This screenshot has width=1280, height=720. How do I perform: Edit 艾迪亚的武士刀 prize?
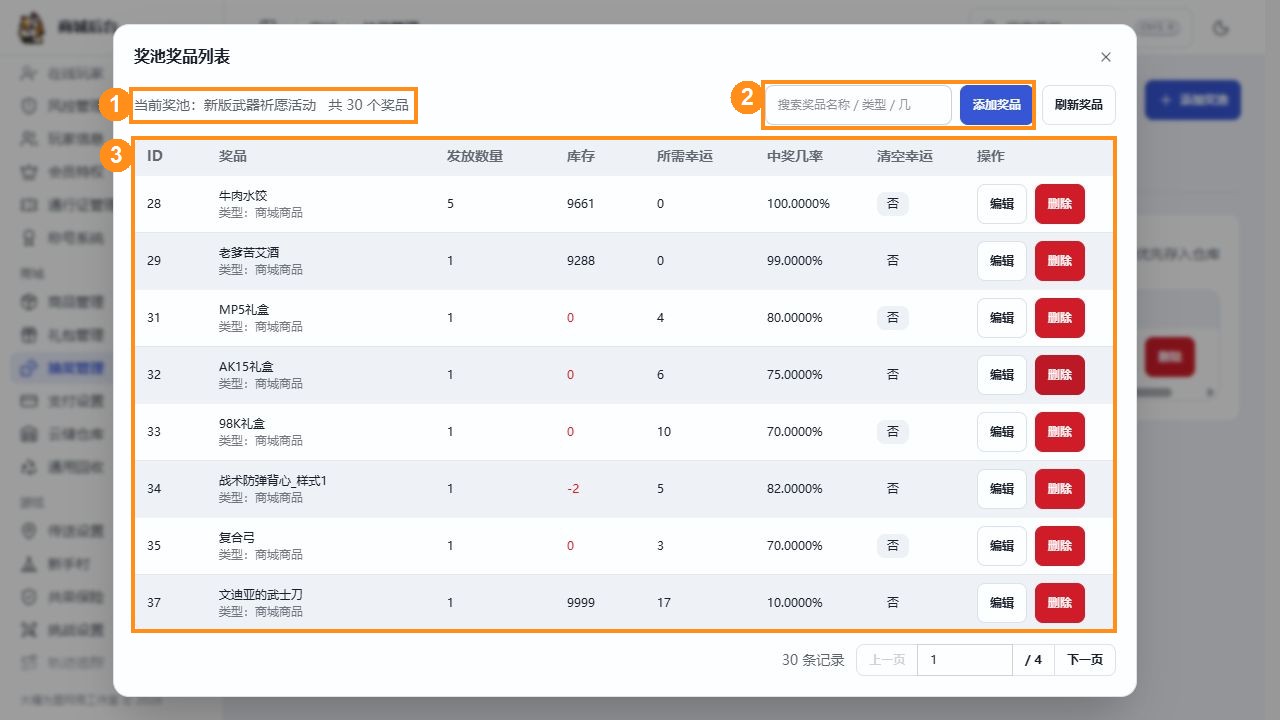coord(1002,603)
